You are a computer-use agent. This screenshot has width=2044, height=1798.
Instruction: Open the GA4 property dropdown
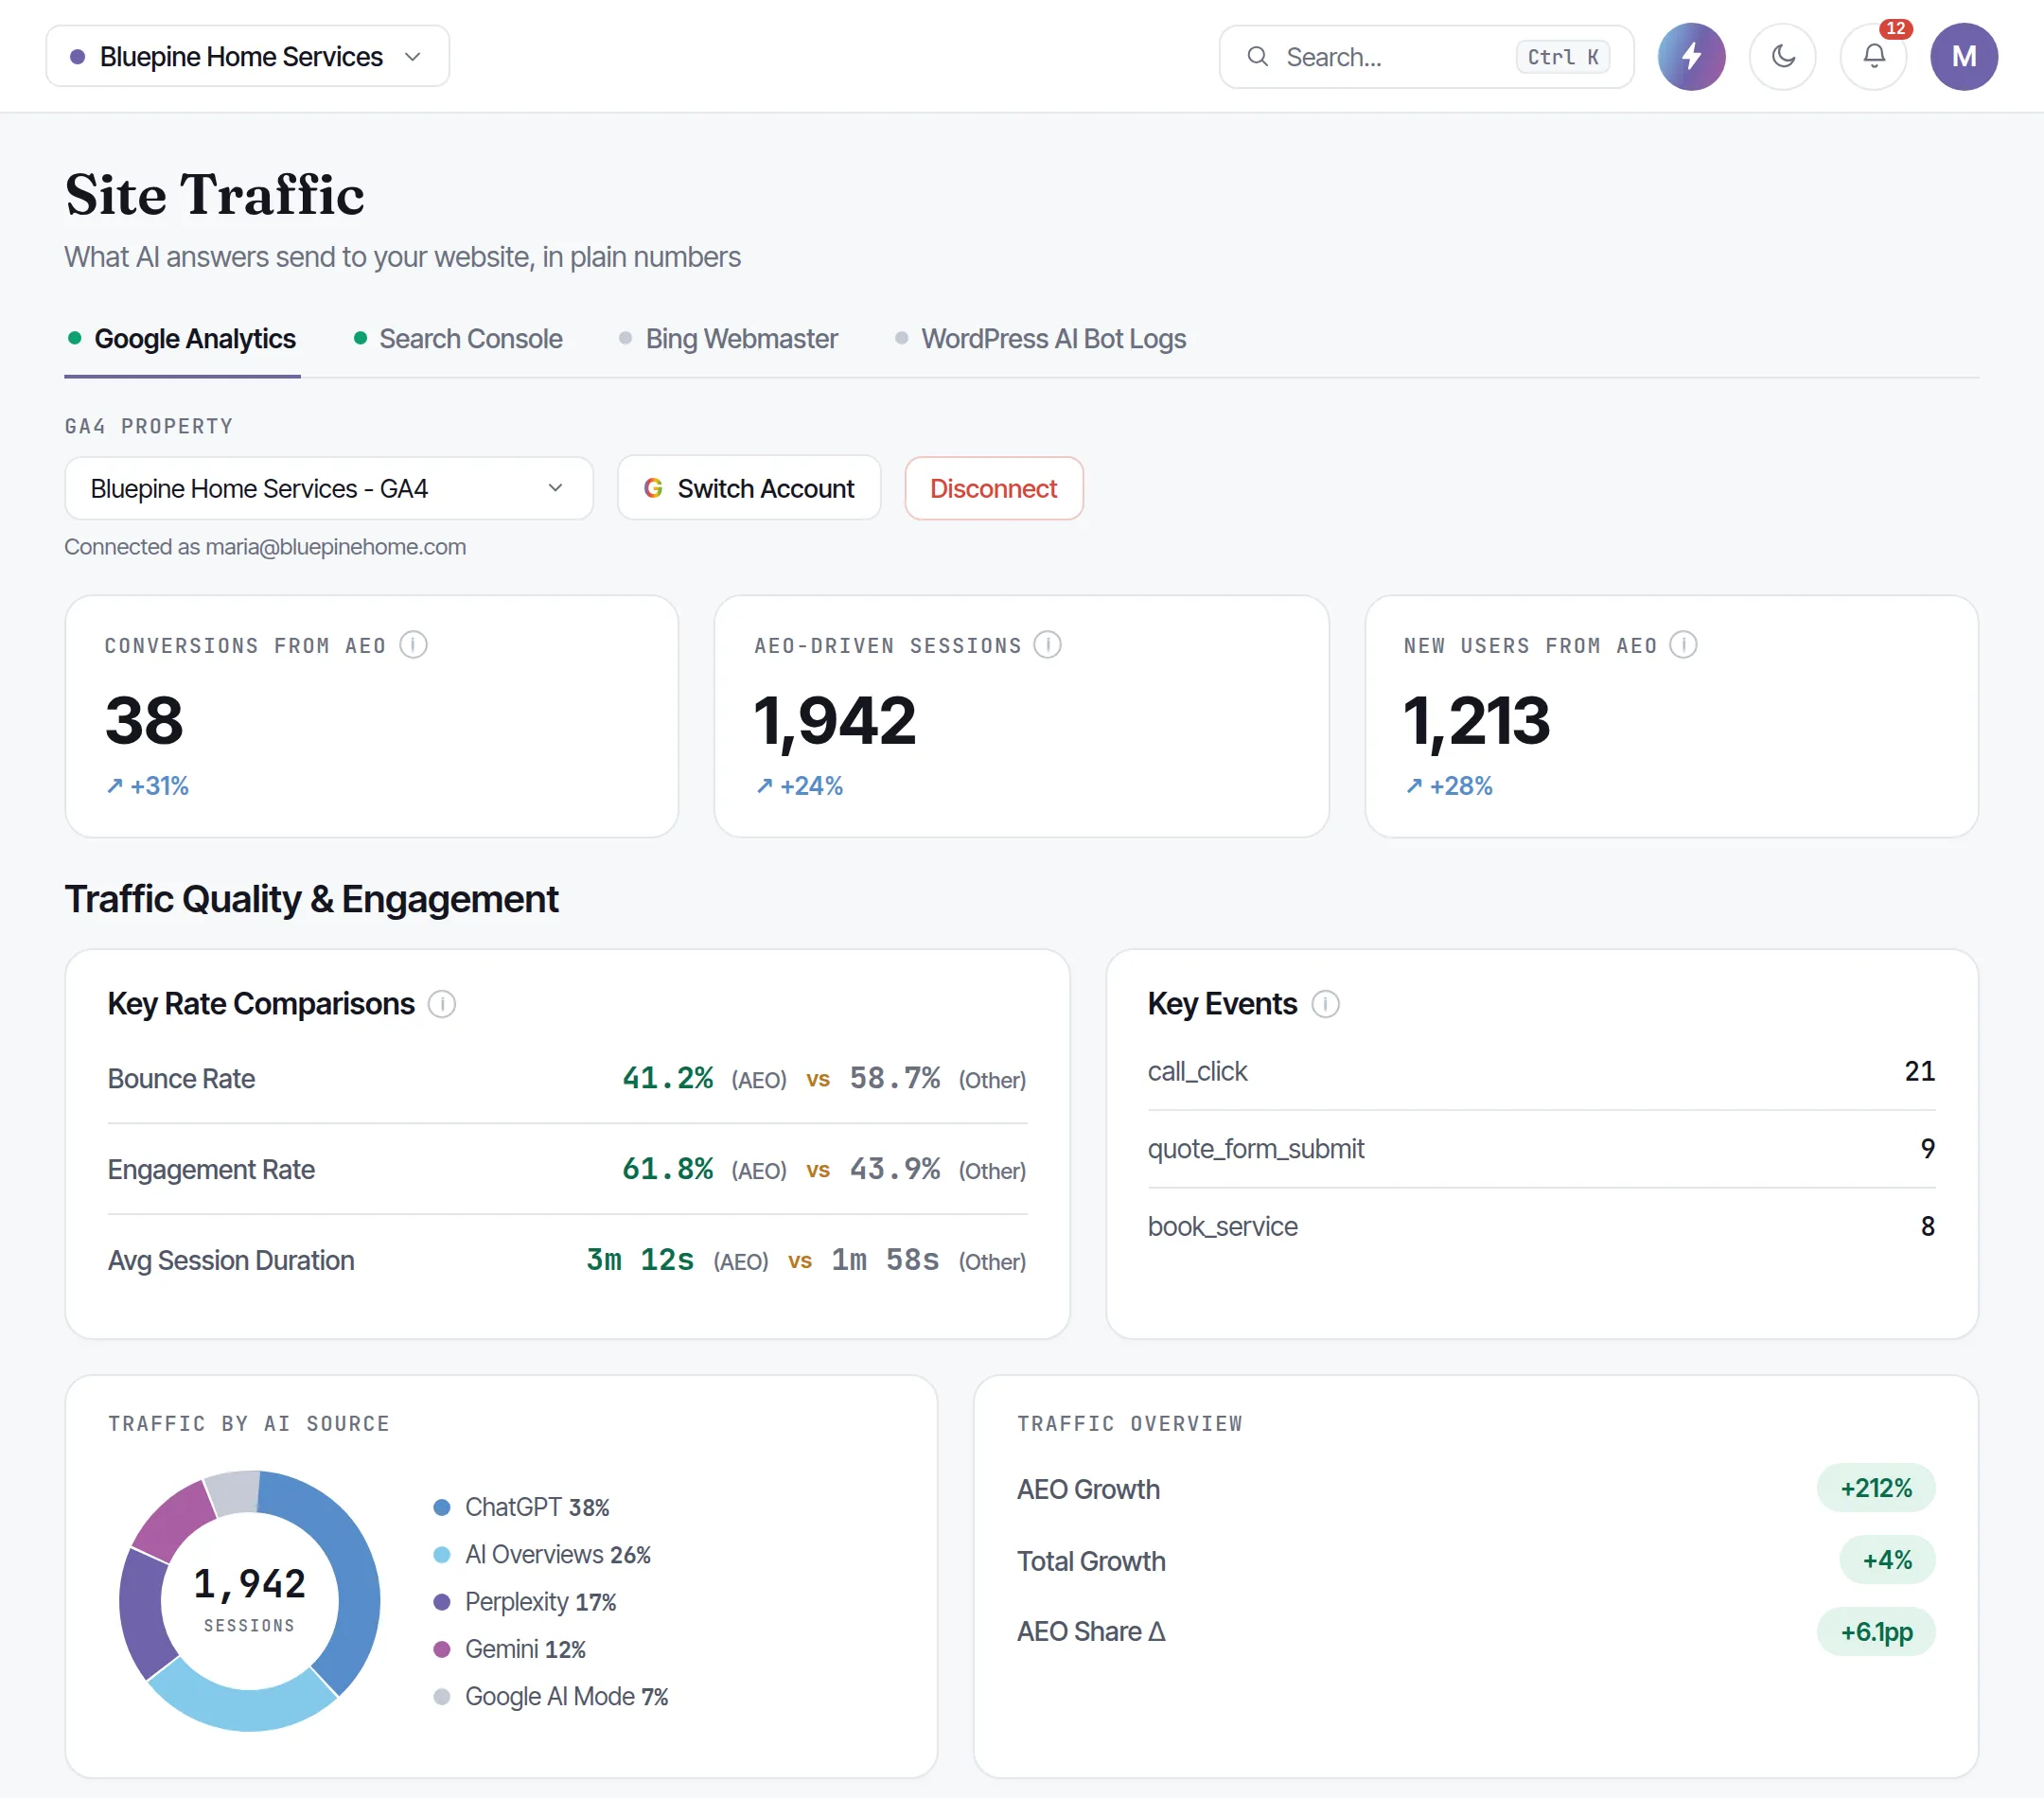(329, 488)
